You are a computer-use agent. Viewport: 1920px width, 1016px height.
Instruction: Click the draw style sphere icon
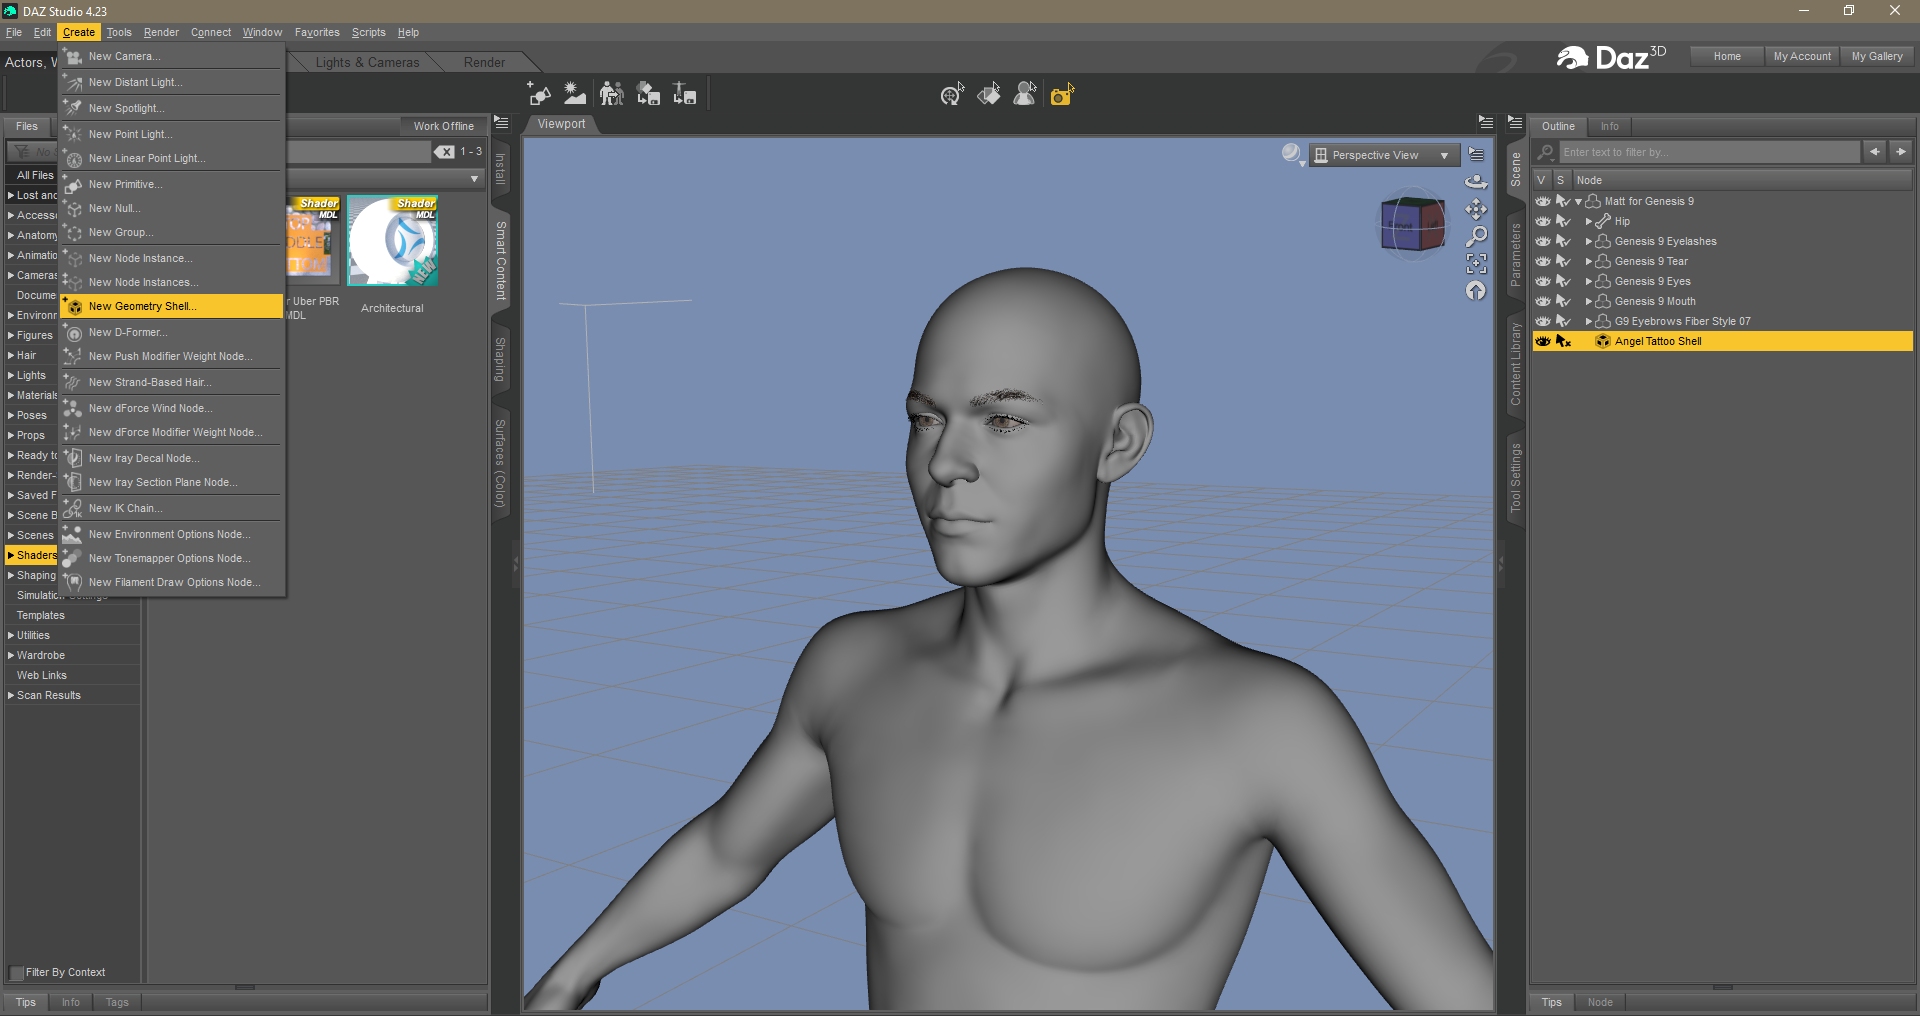1291,154
